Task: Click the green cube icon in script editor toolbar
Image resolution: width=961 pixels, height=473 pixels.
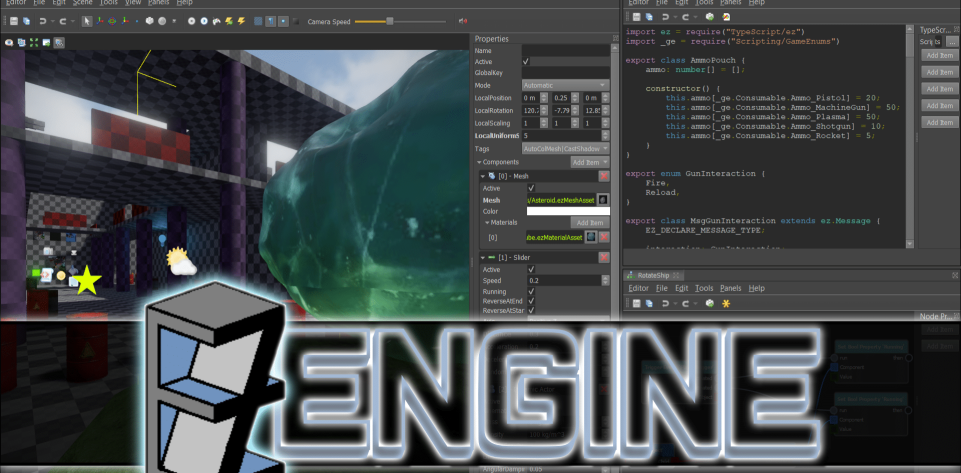Action: 710,17
